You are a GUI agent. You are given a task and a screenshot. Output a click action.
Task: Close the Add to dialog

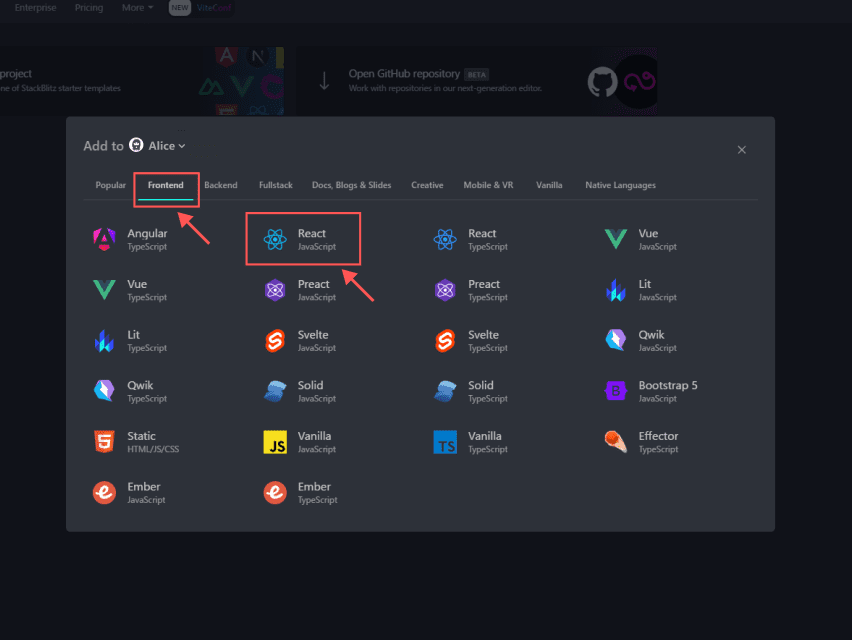[742, 150]
